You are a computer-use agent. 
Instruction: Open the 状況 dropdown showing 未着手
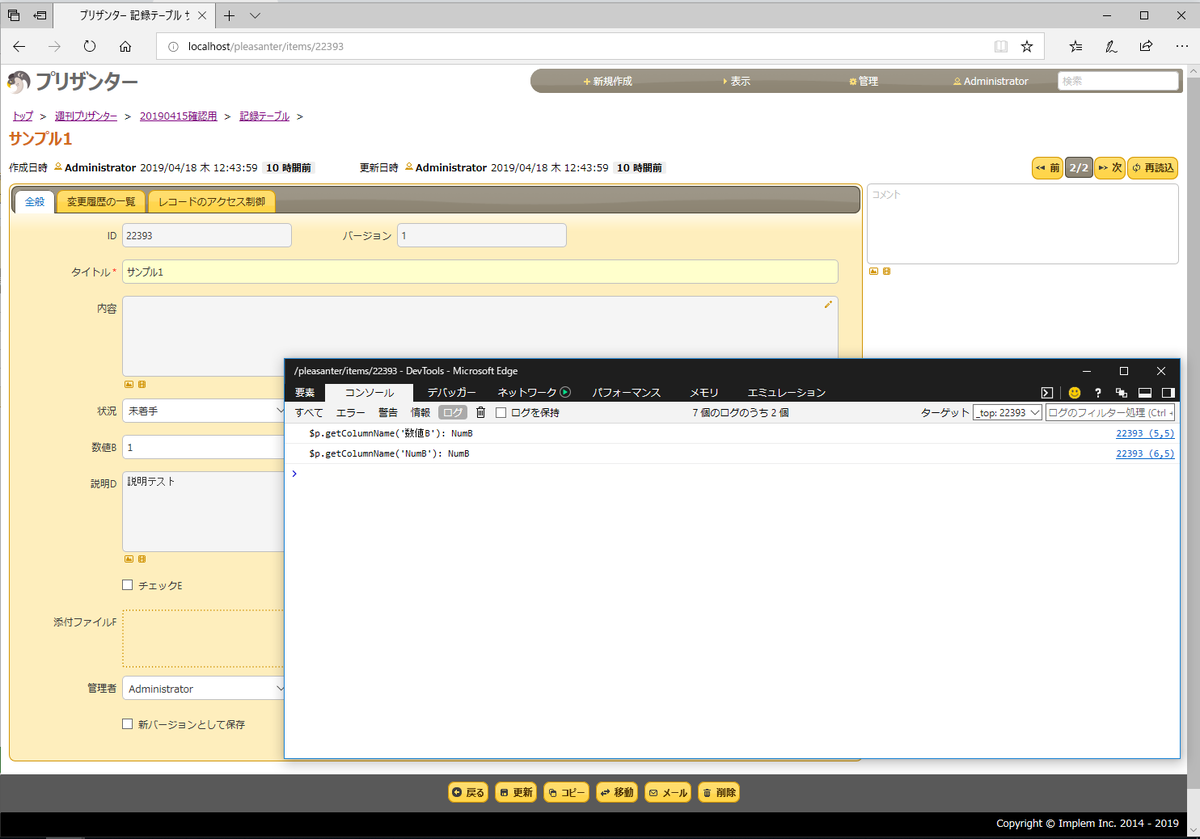204,411
